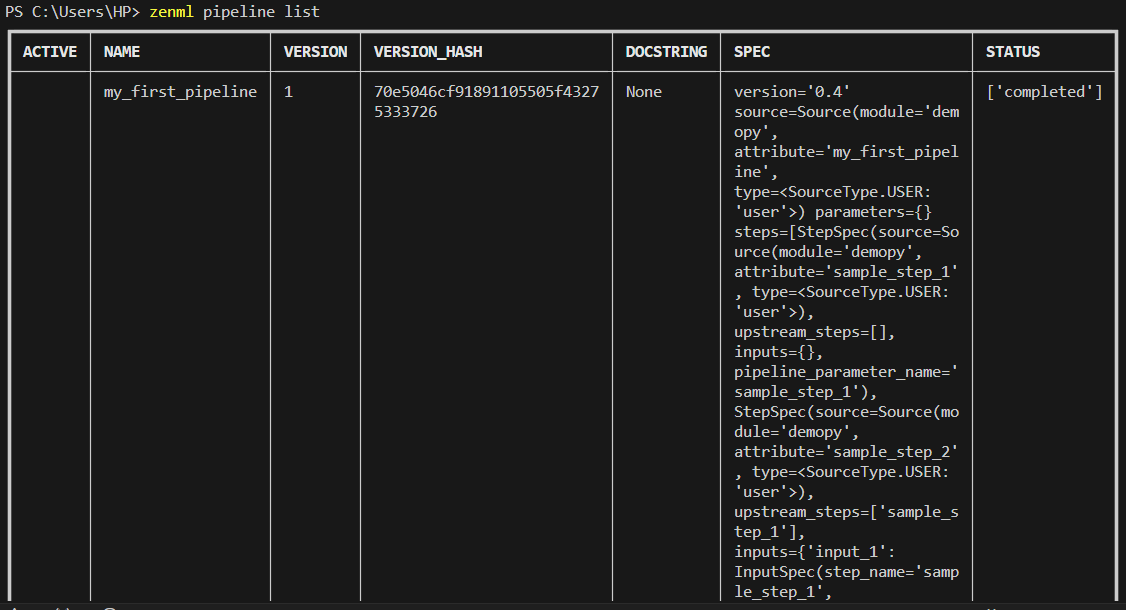This screenshot has width=1126, height=610.
Task: Select the inputs={'input_1': spec line
Action: pyautogui.click(x=814, y=552)
